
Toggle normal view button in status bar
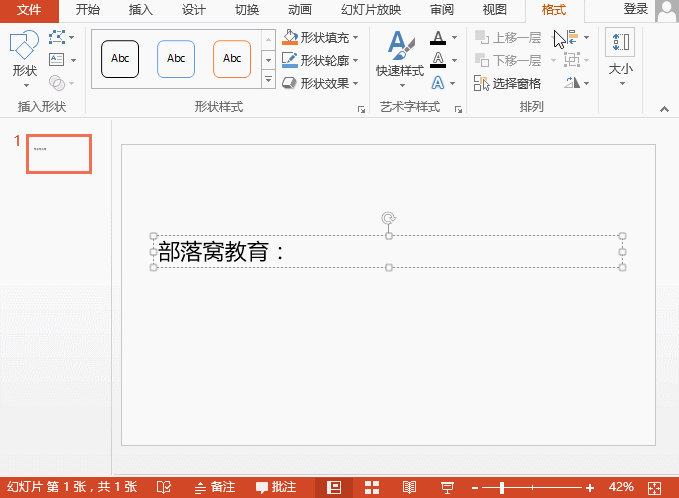[x=335, y=487]
